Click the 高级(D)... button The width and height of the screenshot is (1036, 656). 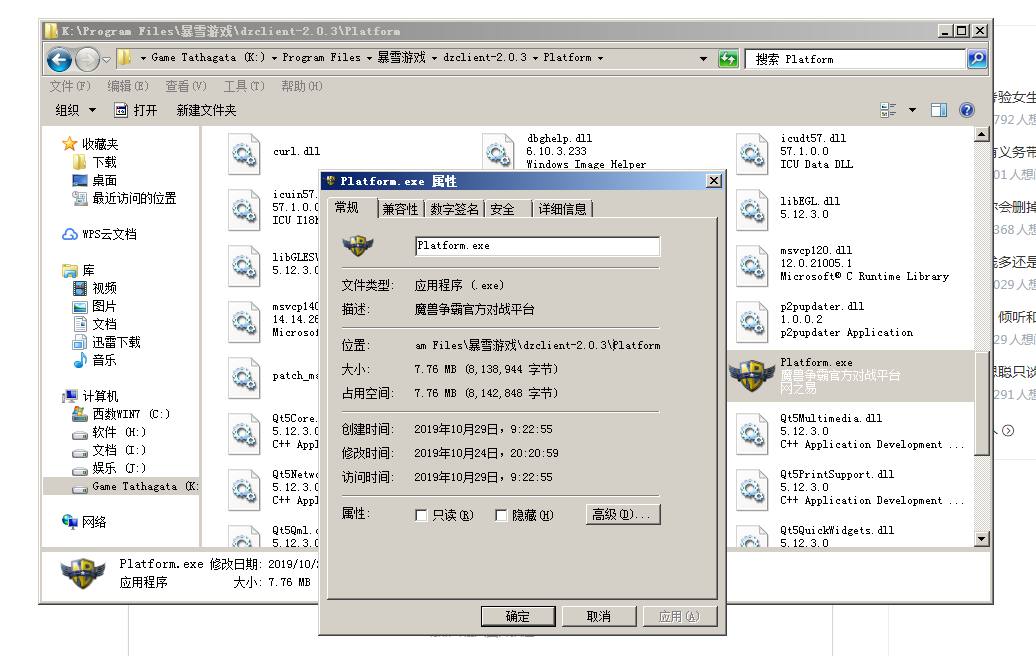coord(622,514)
